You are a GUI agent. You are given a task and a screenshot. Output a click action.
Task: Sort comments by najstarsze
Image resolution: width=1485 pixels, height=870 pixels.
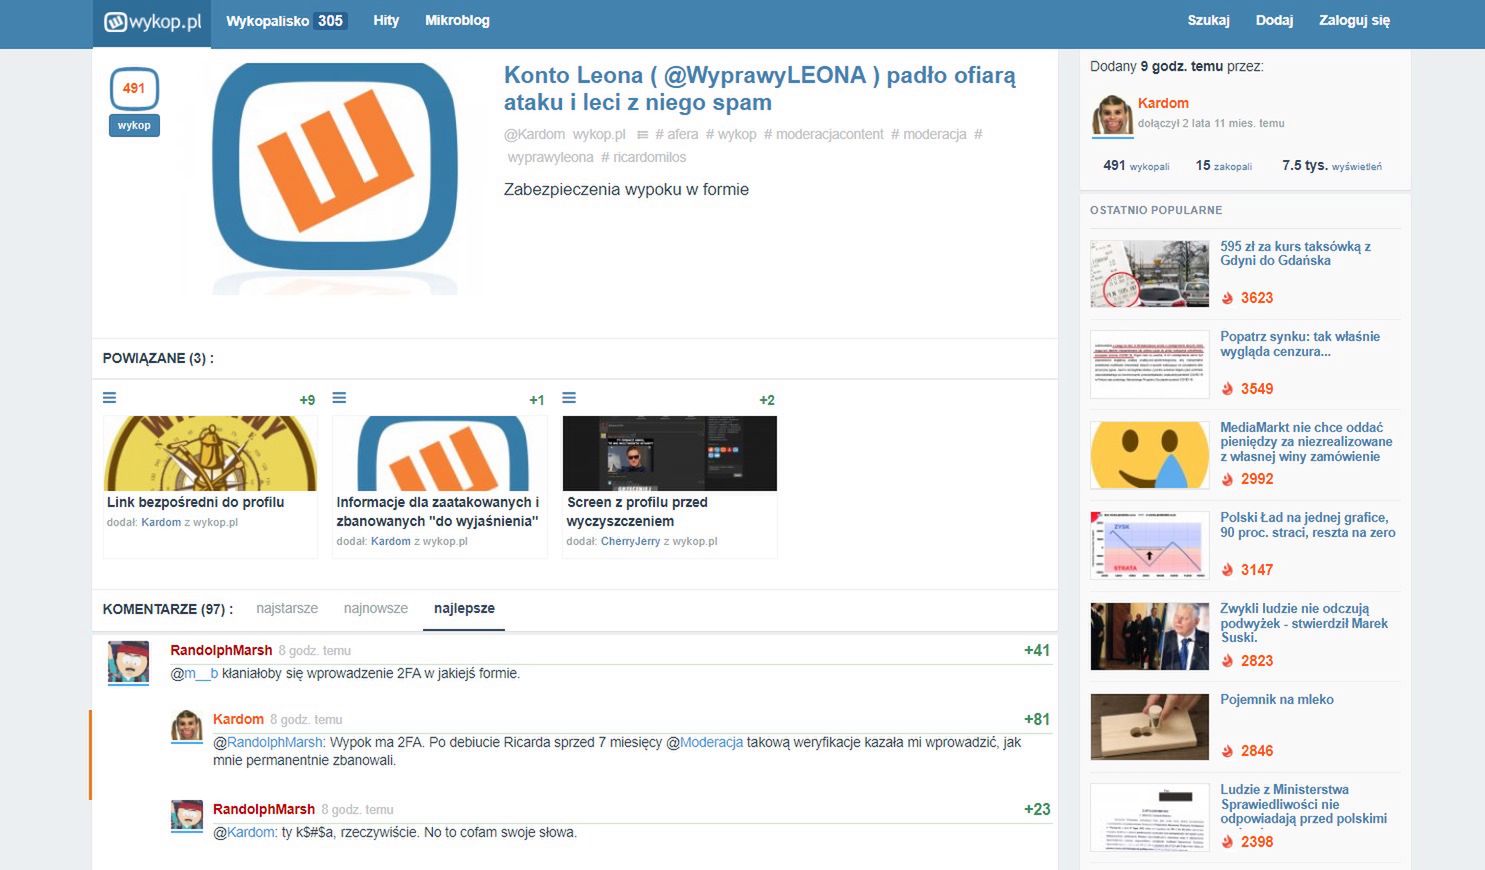tap(287, 608)
